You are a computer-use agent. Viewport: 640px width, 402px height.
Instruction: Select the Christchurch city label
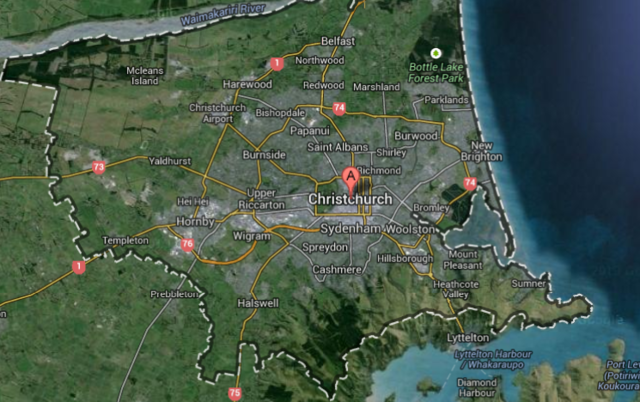tap(350, 199)
